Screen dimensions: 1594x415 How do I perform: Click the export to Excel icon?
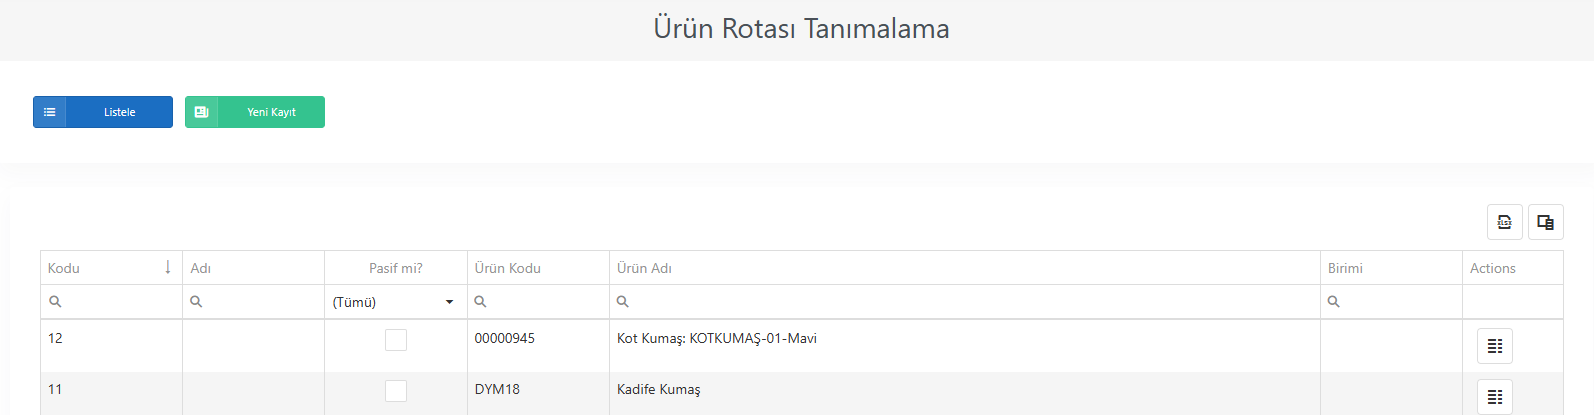[x=1504, y=222]
